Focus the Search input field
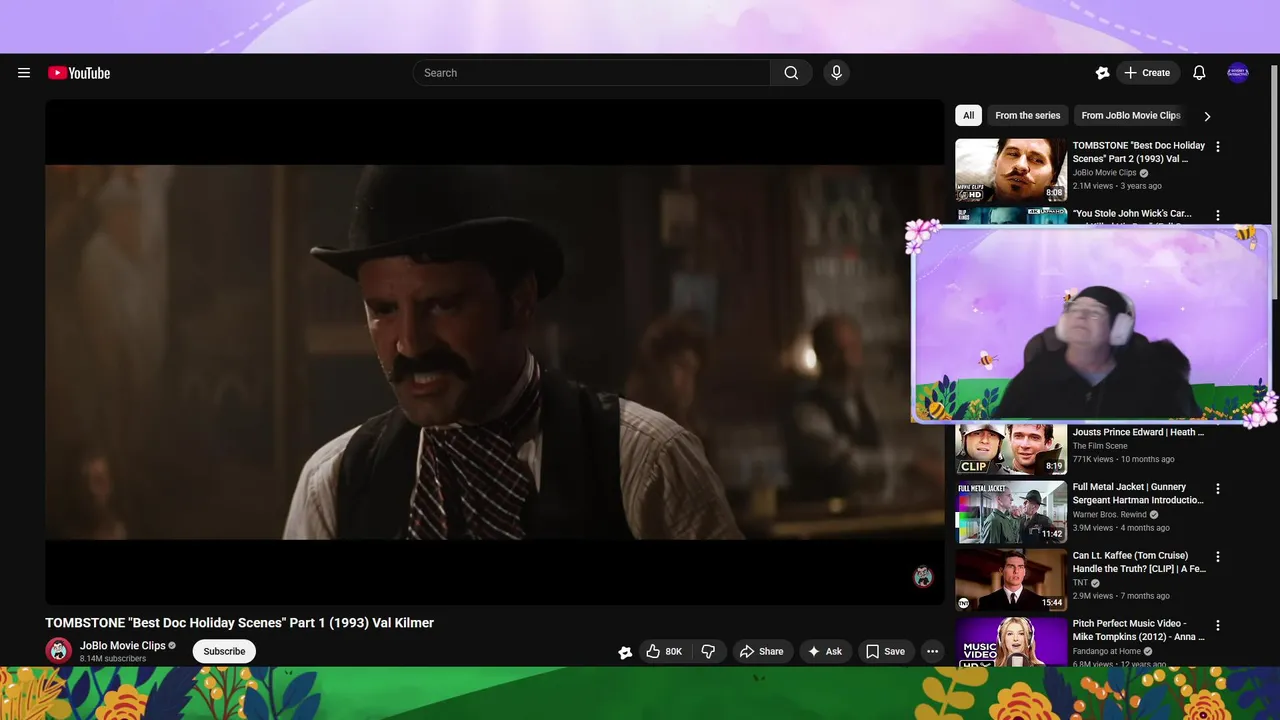This screenshot has height=720, width=1280. [592, 73]
